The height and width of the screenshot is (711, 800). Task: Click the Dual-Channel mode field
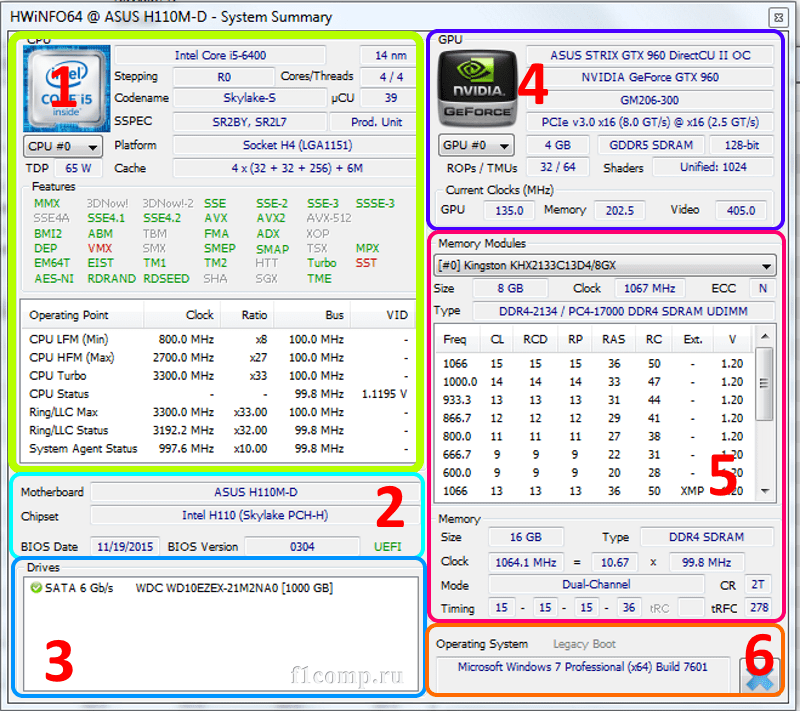click(596, 585)
